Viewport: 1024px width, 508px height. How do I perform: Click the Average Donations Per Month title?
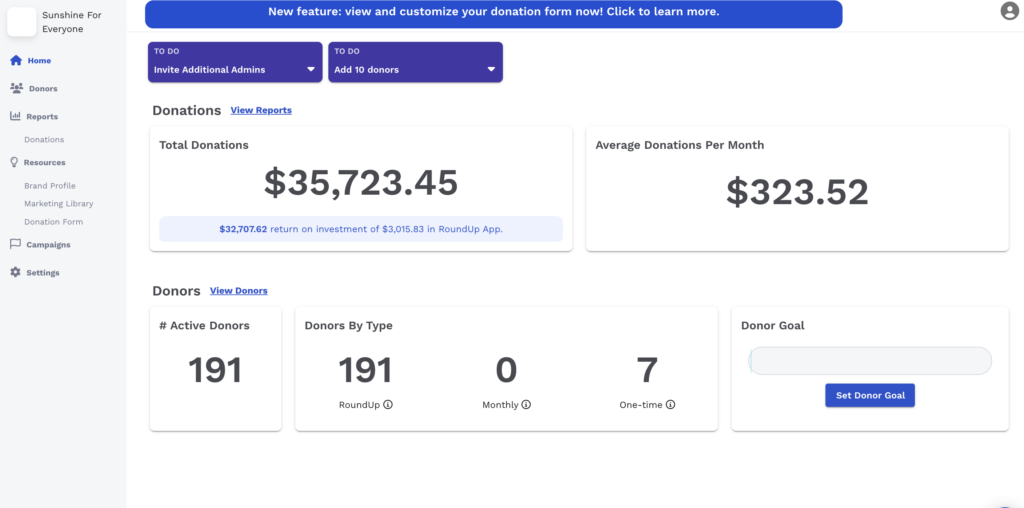tap(680, 145)
